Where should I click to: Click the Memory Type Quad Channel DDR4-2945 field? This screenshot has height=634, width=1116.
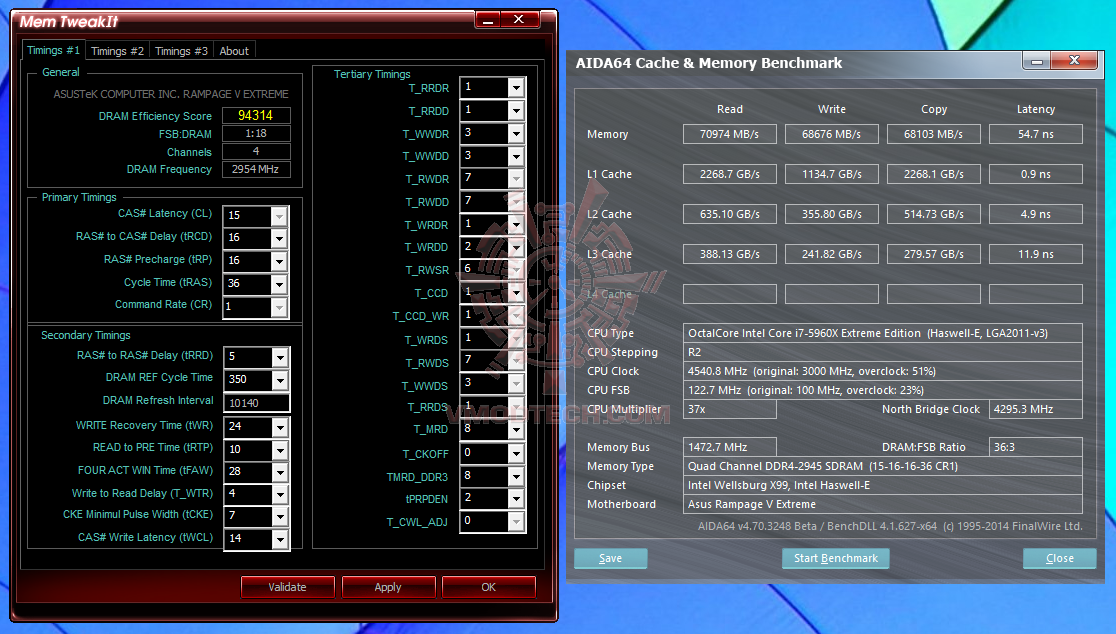point(883,466)
